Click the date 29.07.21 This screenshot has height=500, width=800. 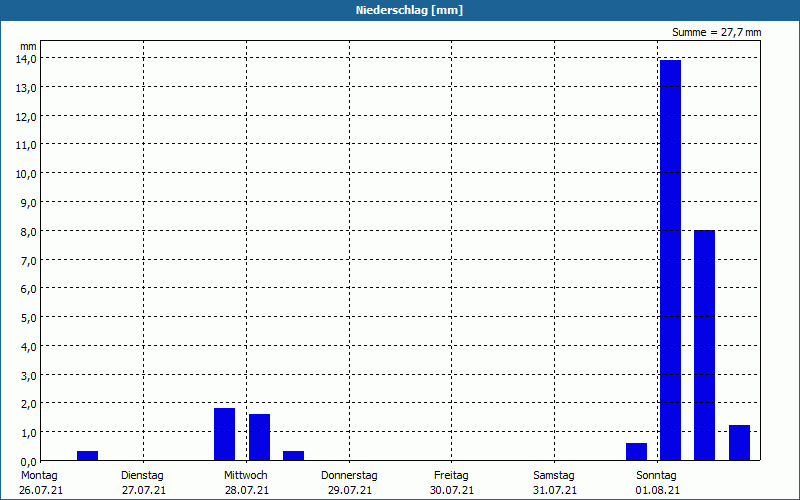click(349, 491)
